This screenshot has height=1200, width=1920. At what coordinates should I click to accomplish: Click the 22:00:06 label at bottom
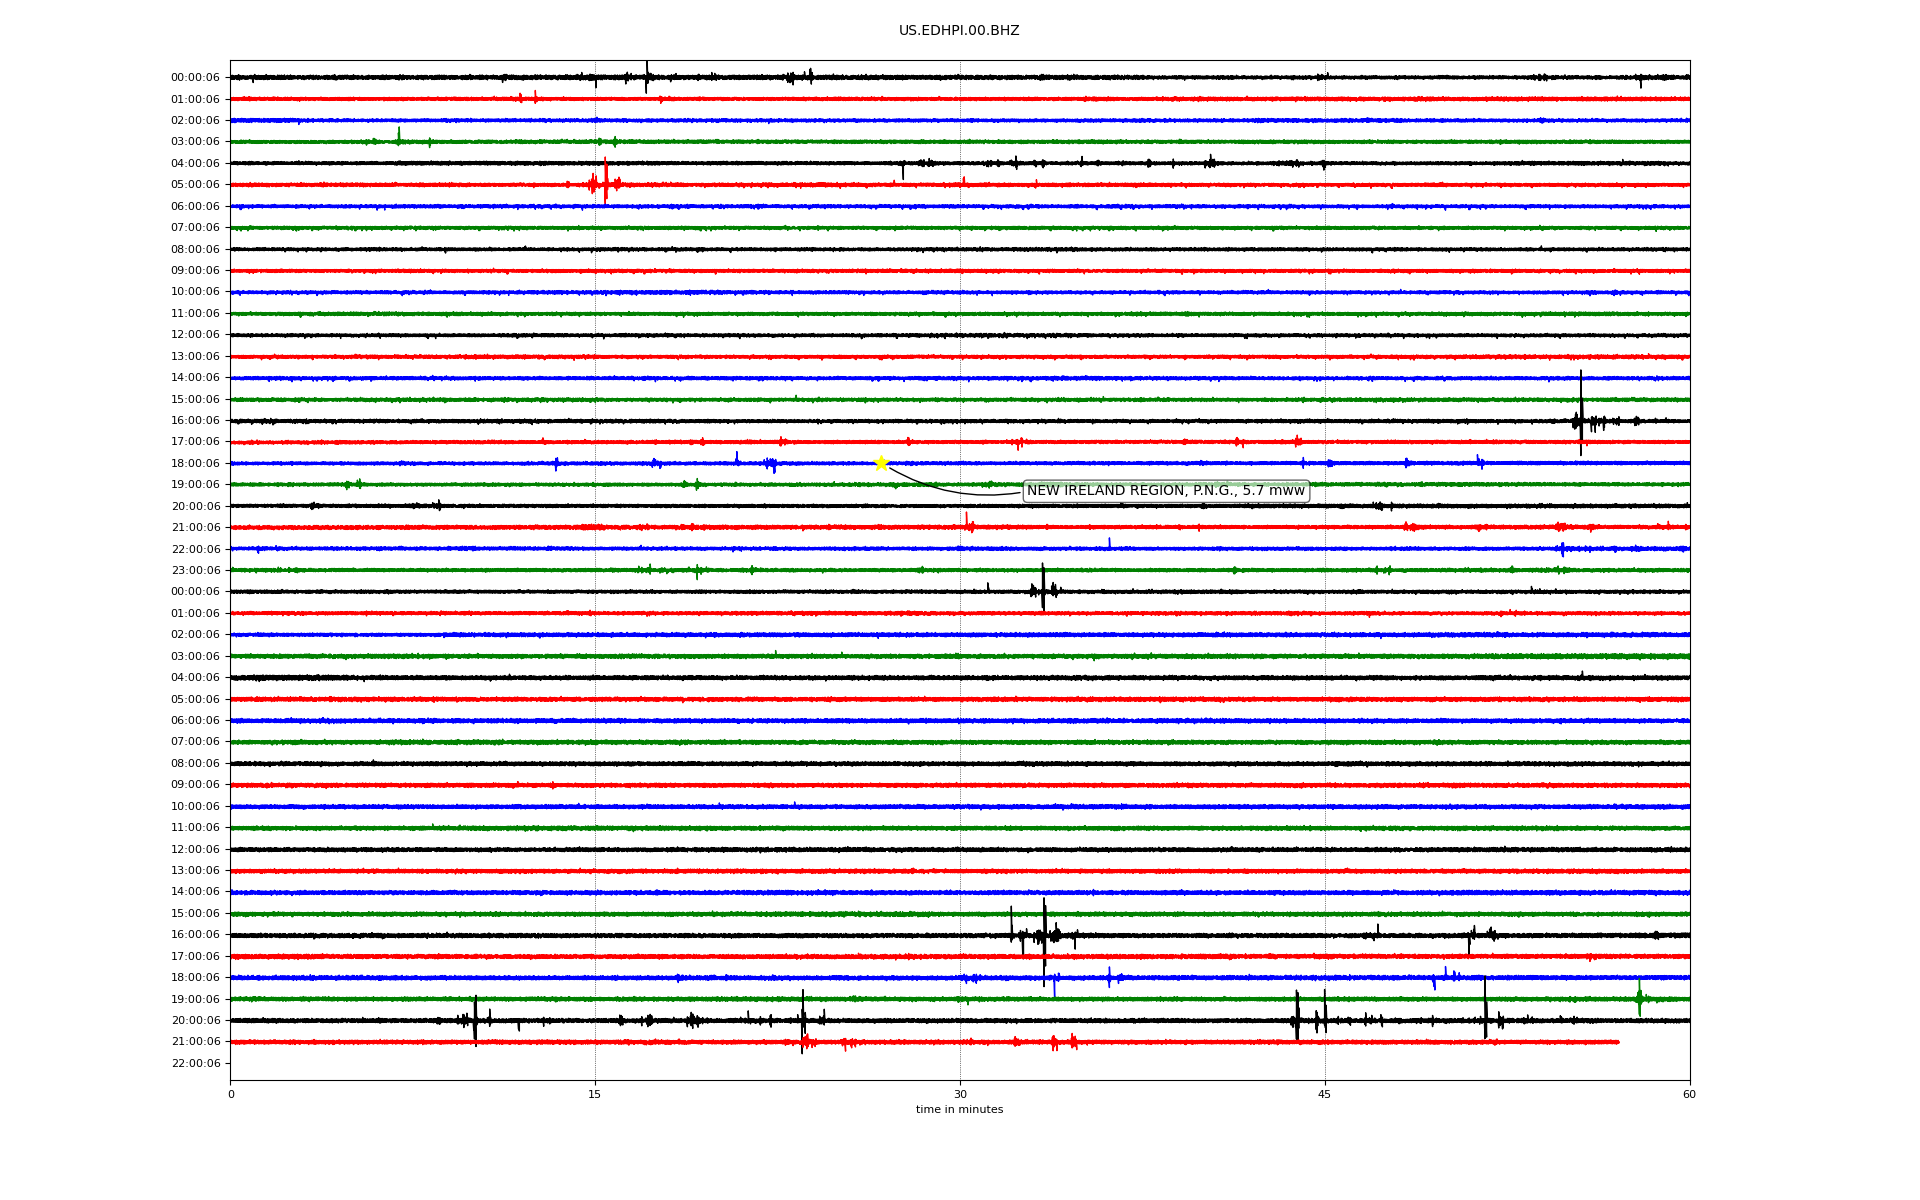pyautogui.click(x=195, y=1063)
